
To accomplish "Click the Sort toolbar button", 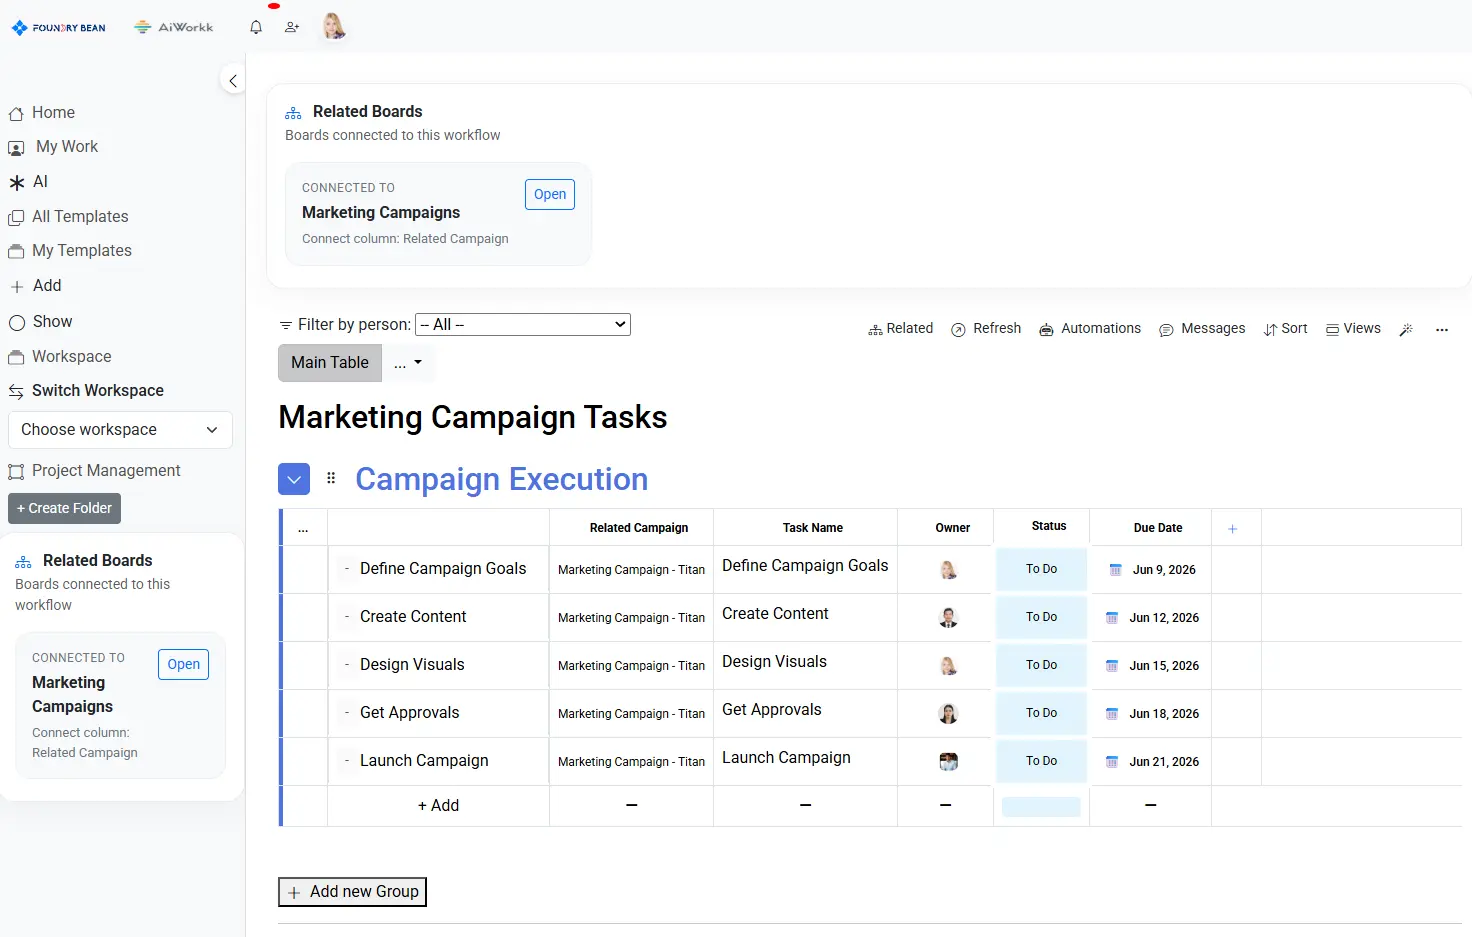I will point(1286,329).
